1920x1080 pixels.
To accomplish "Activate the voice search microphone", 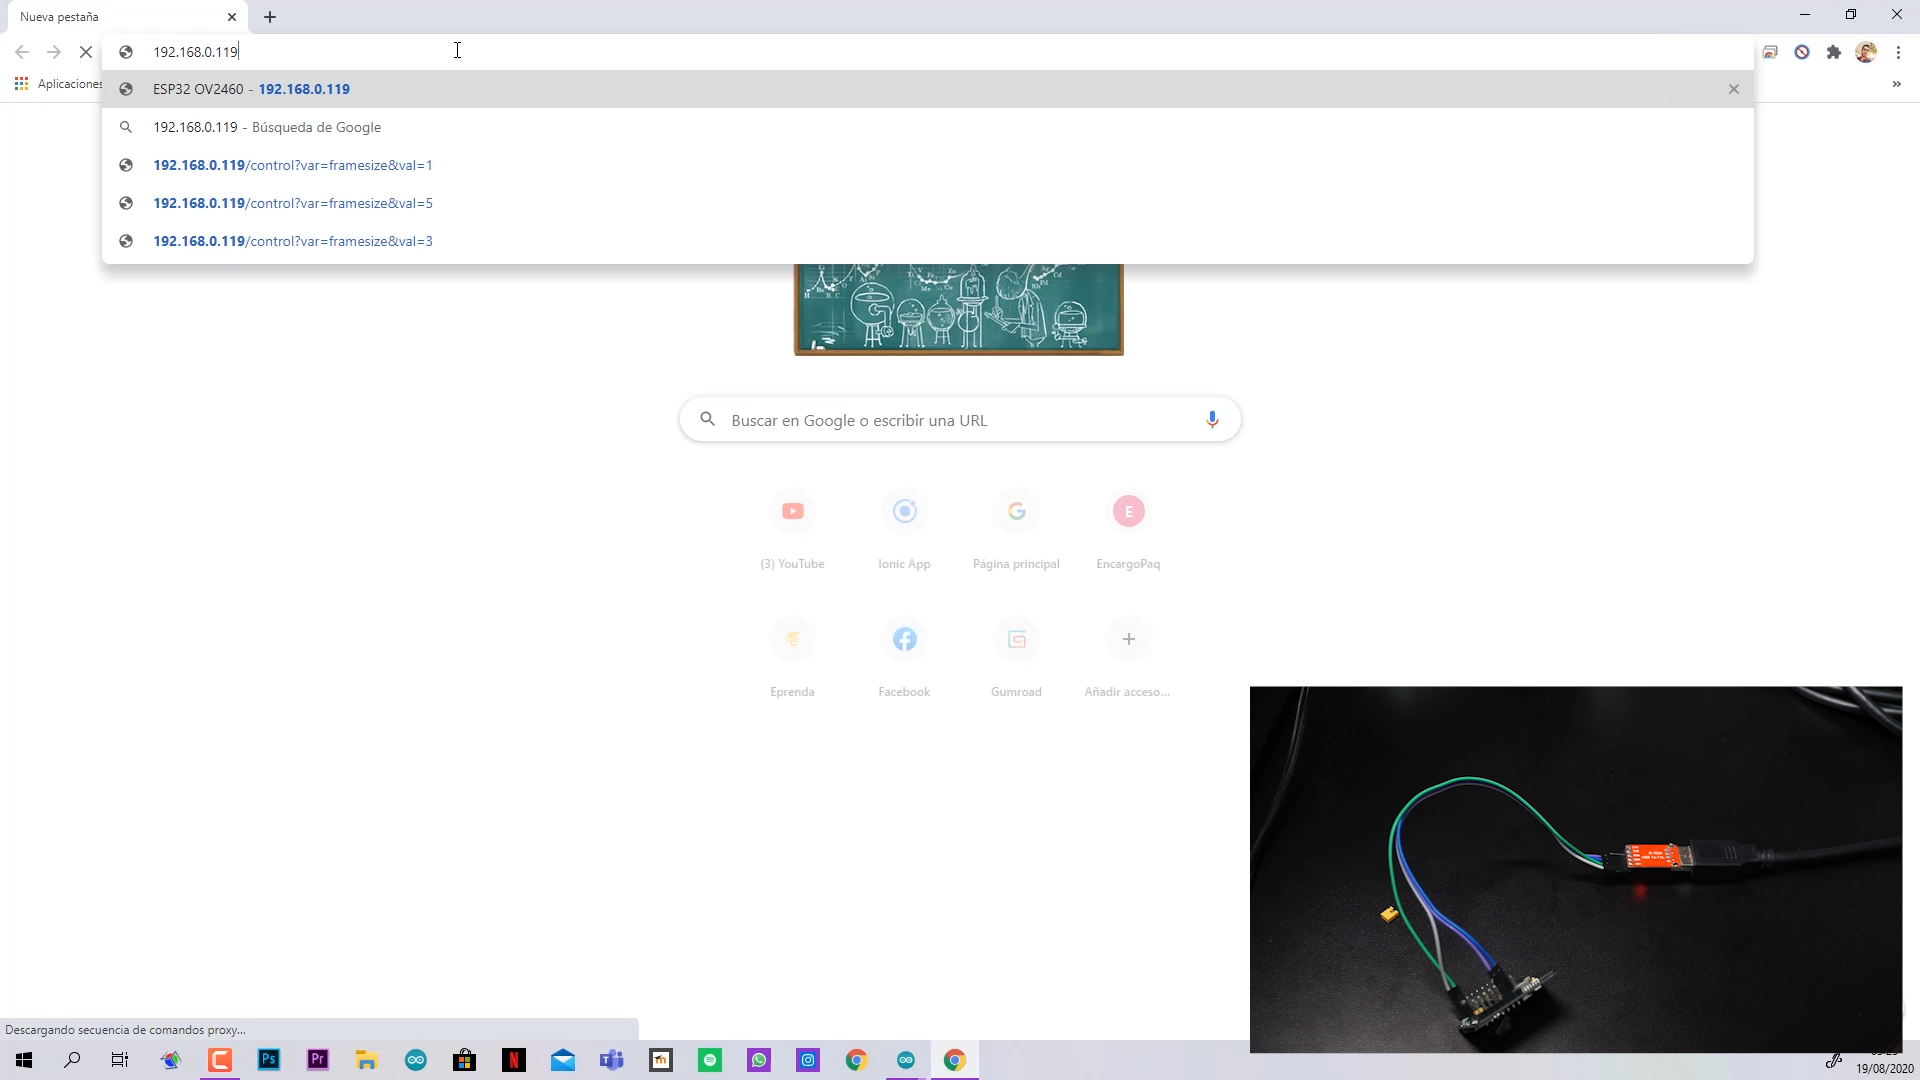I will (1212, 419).
